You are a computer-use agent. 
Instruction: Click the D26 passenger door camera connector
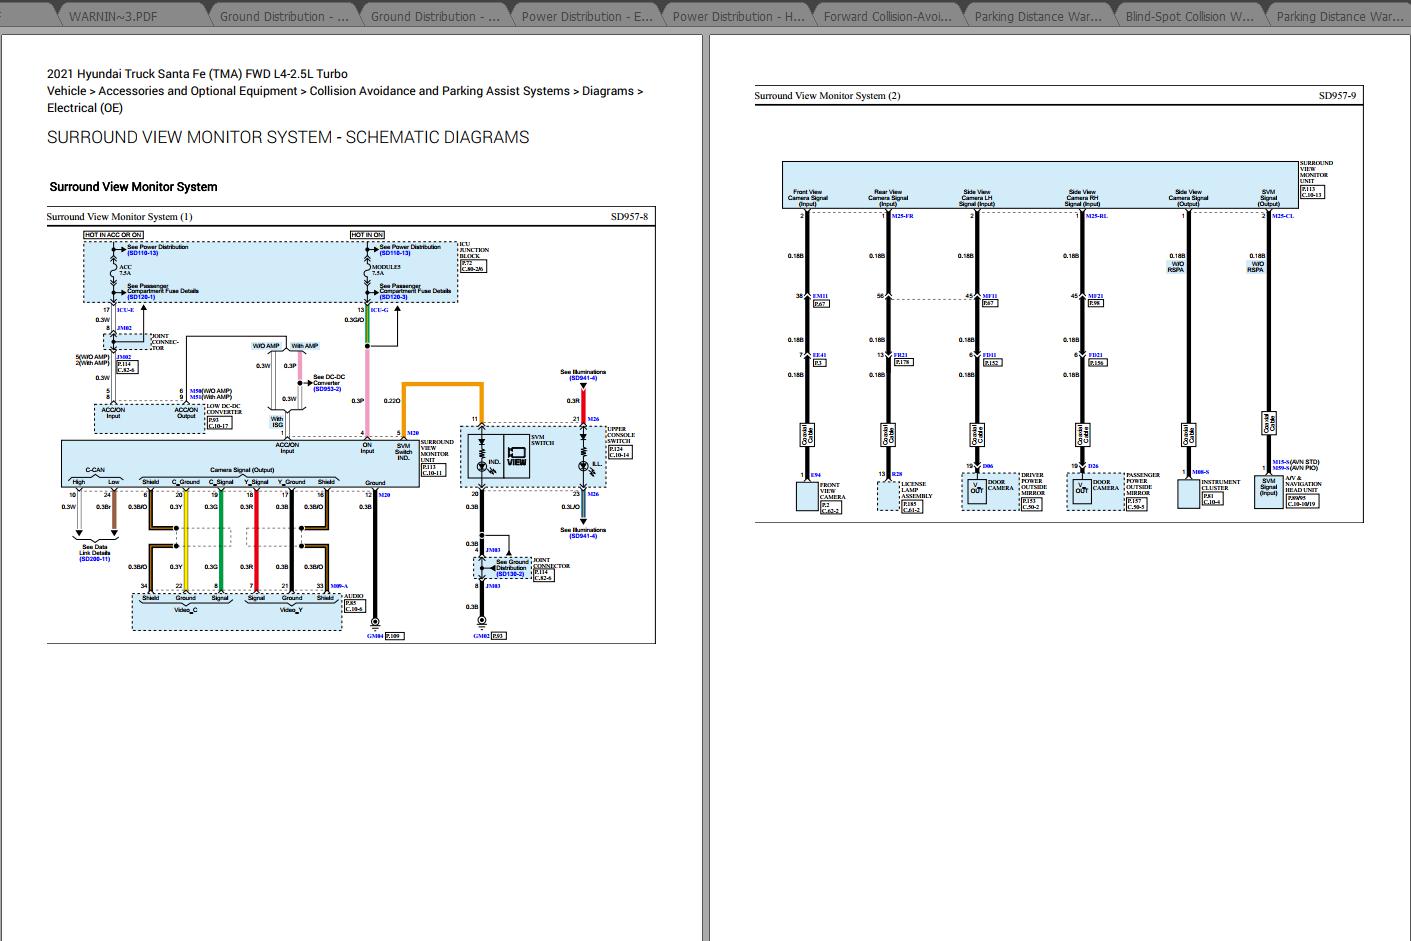click(1093, 466)
